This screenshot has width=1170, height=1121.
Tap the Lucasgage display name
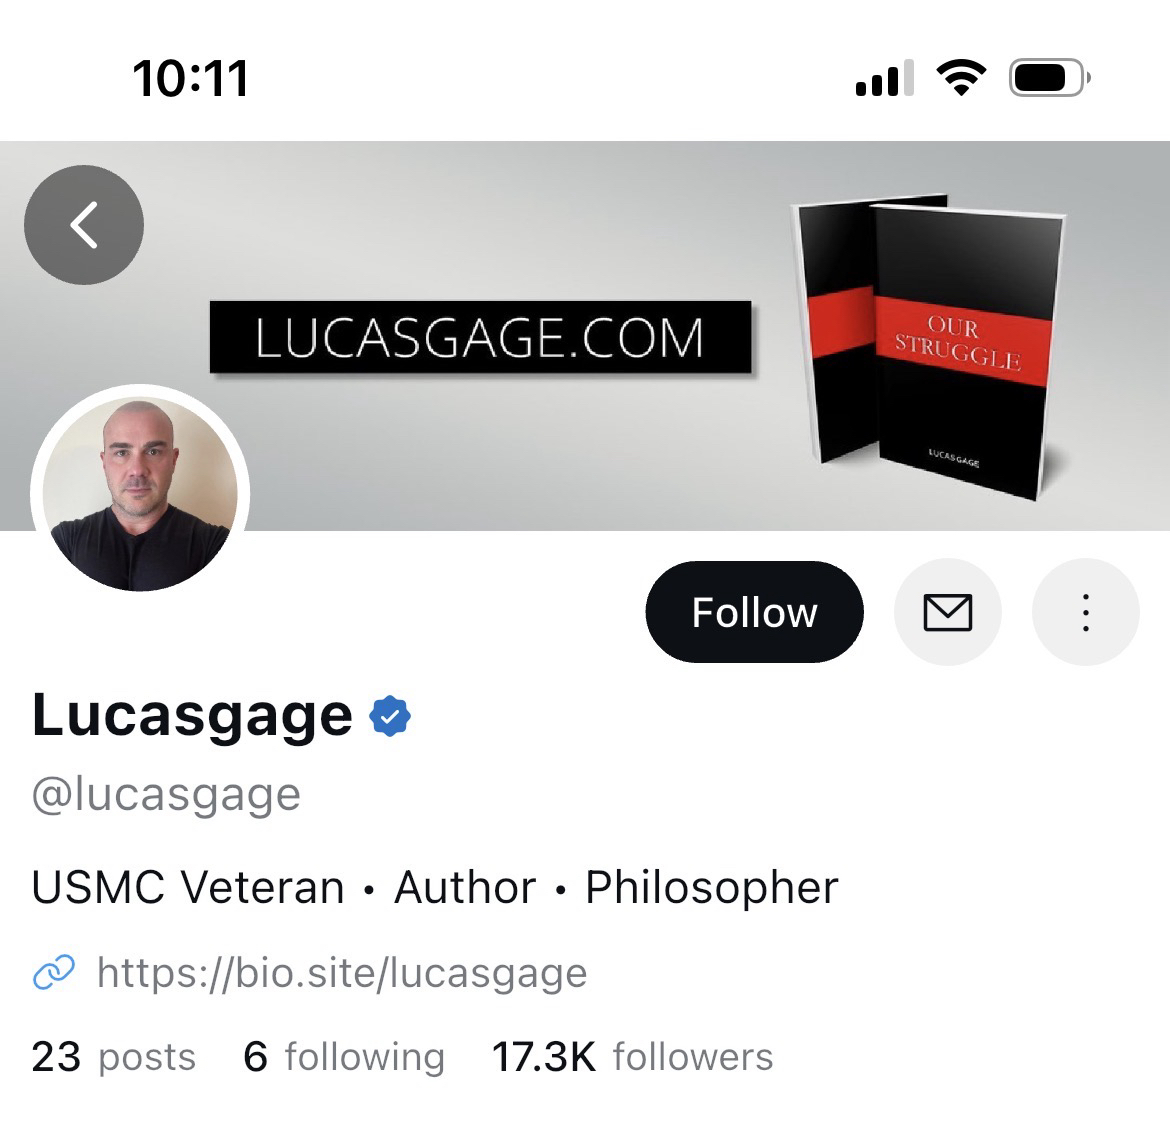pyautogui.click(x=192, y=715)
